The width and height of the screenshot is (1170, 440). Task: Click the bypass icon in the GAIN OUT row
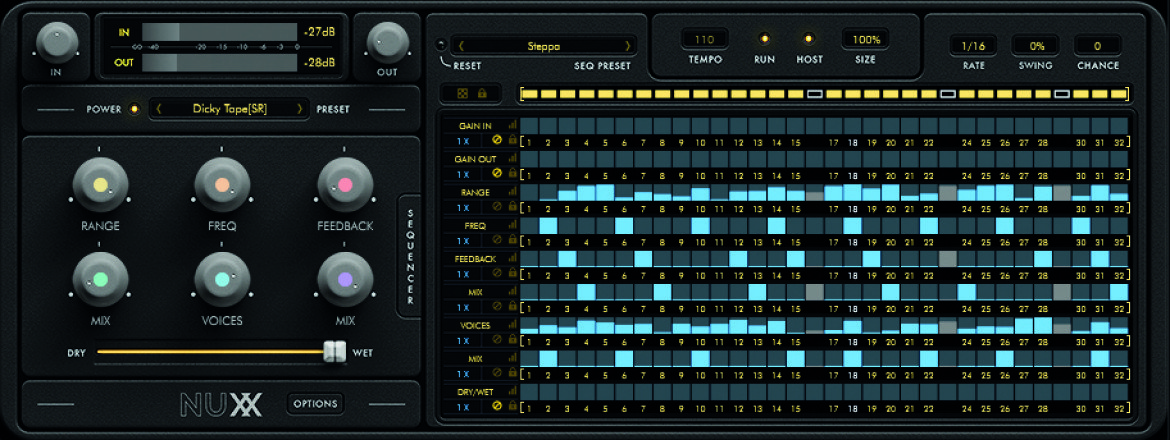(x=497, y=173)
